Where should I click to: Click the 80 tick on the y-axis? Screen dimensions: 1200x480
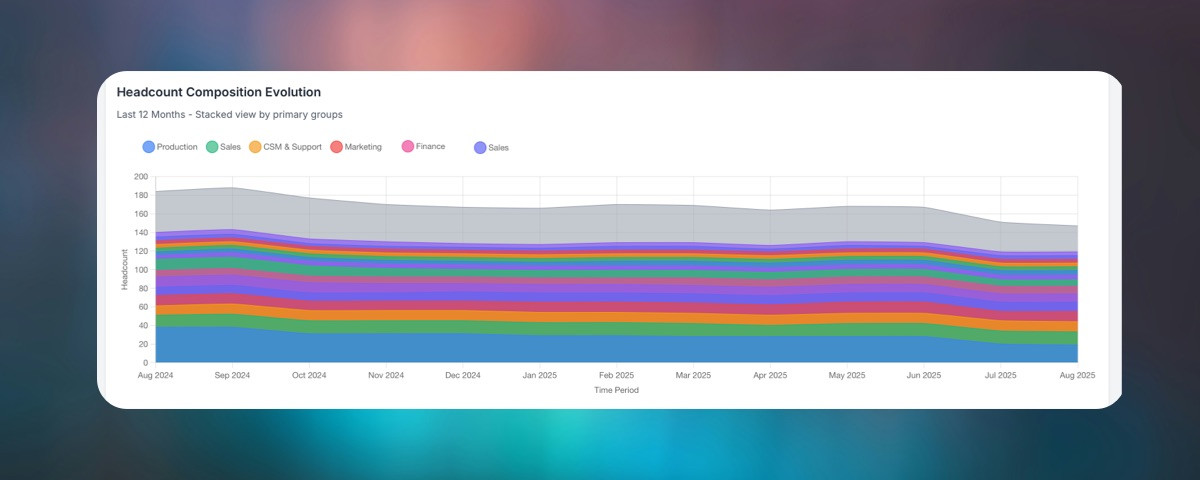tap(142, 289)
